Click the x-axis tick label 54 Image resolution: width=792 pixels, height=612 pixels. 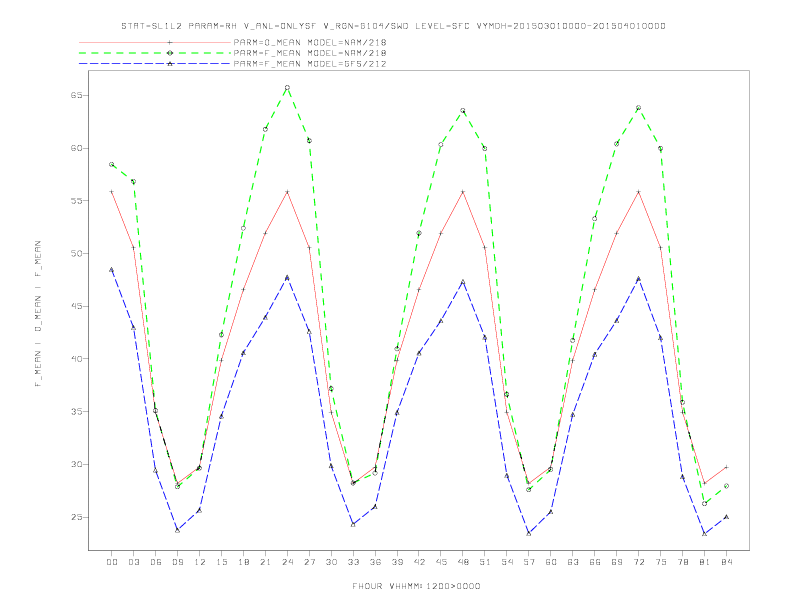pyautogui.click(x=507, y=562)
